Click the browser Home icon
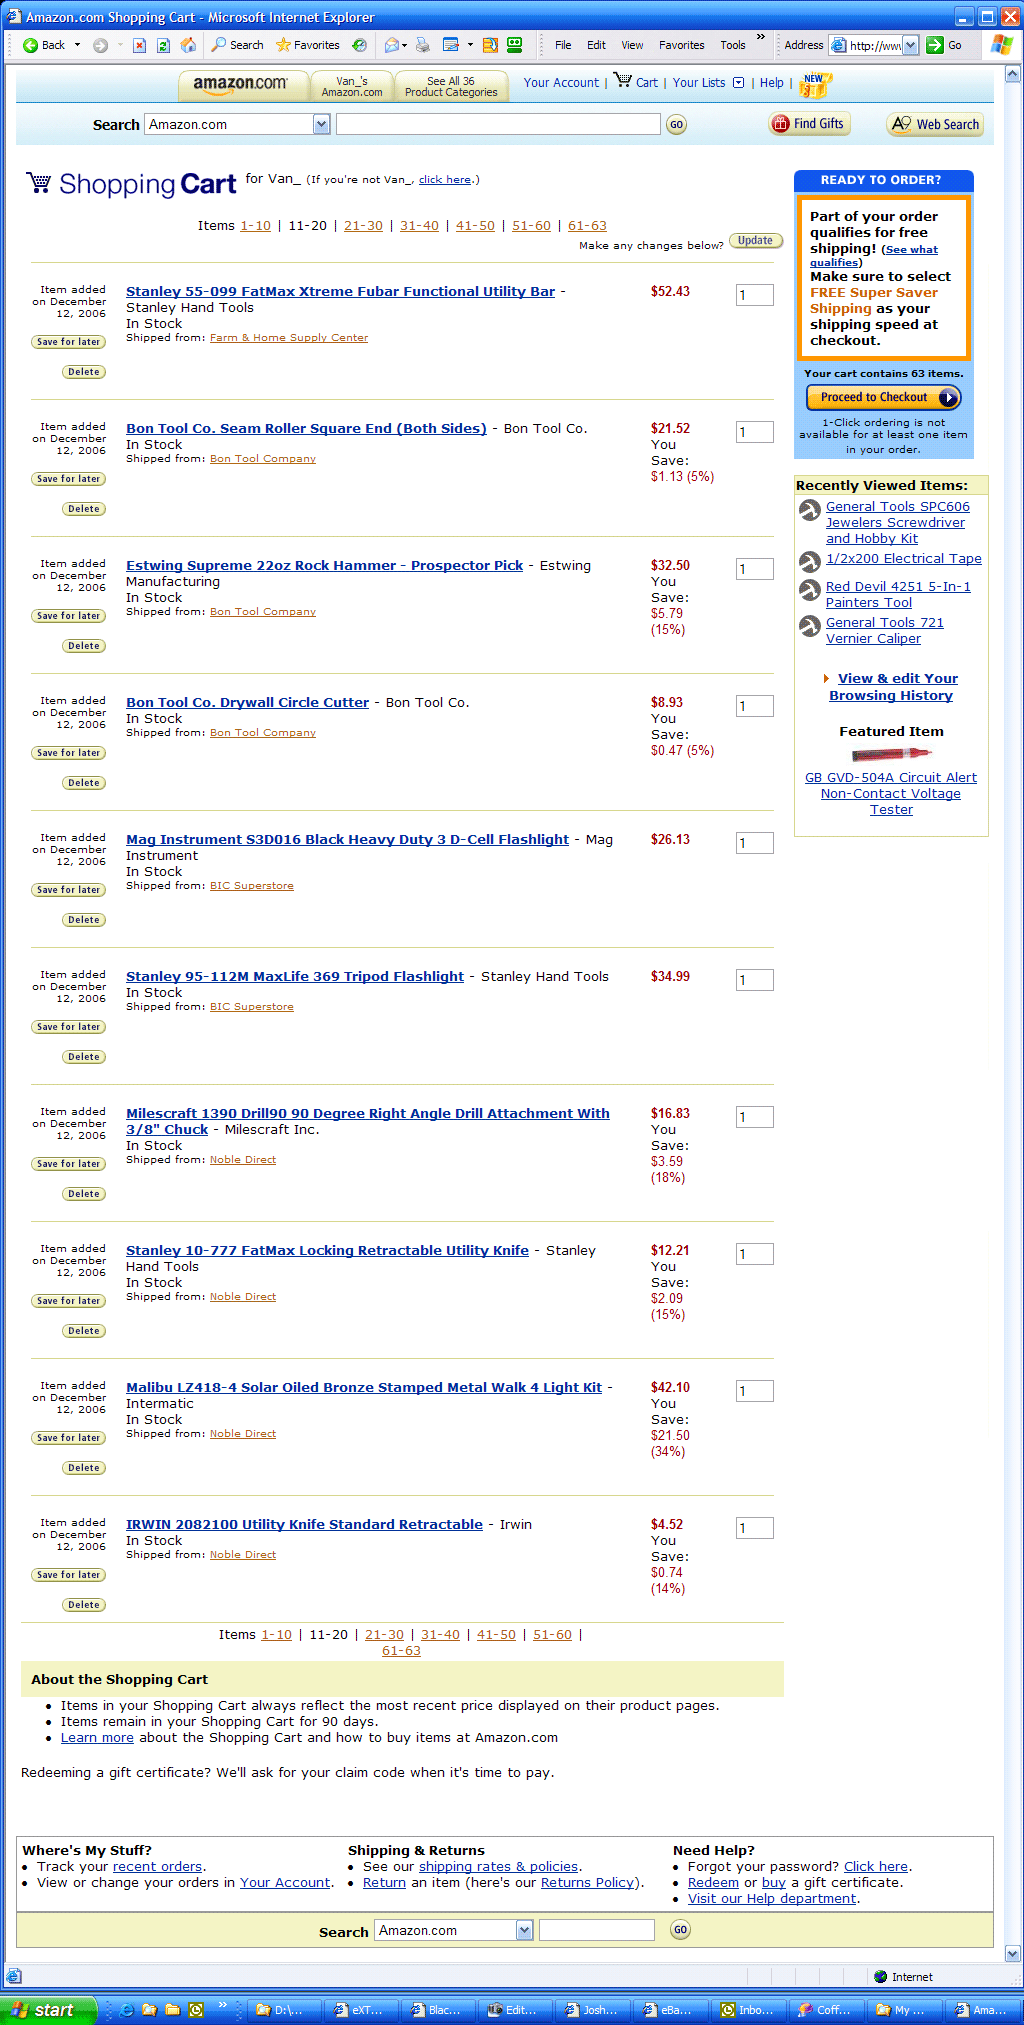The height and width of the screenshot is (2025, 1024). click(x=188, y=45)
